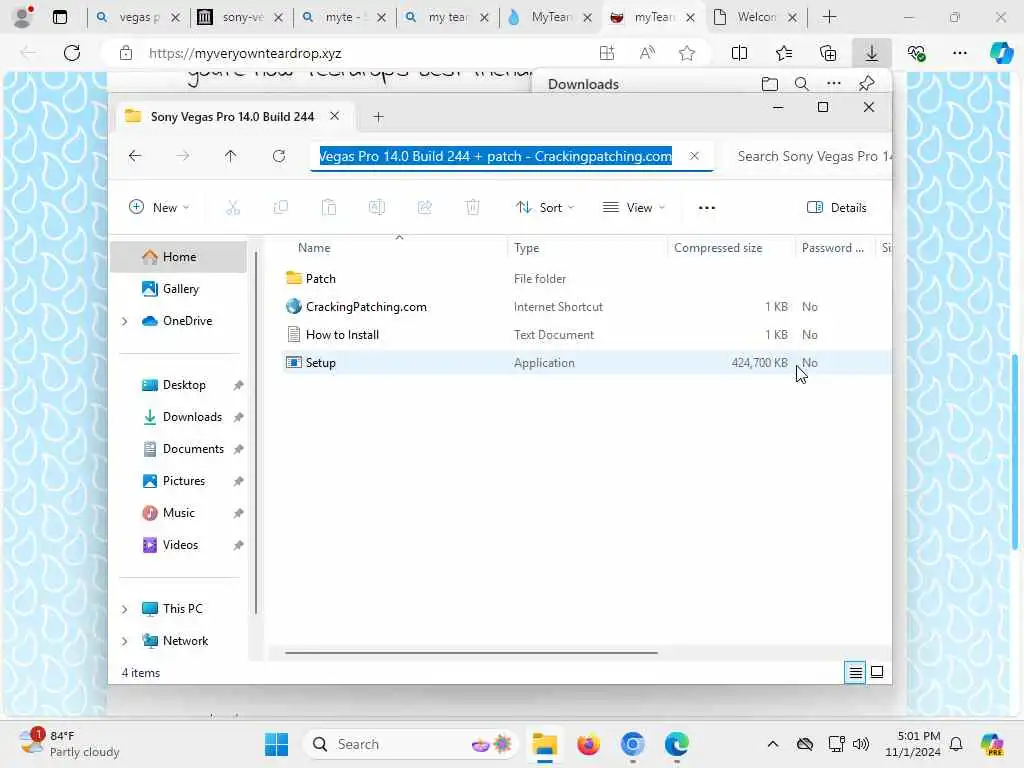This screenshot has height=768, width=1024.
Task: Switch to details list view in Explorer
Action: click(x=855, y=672)
